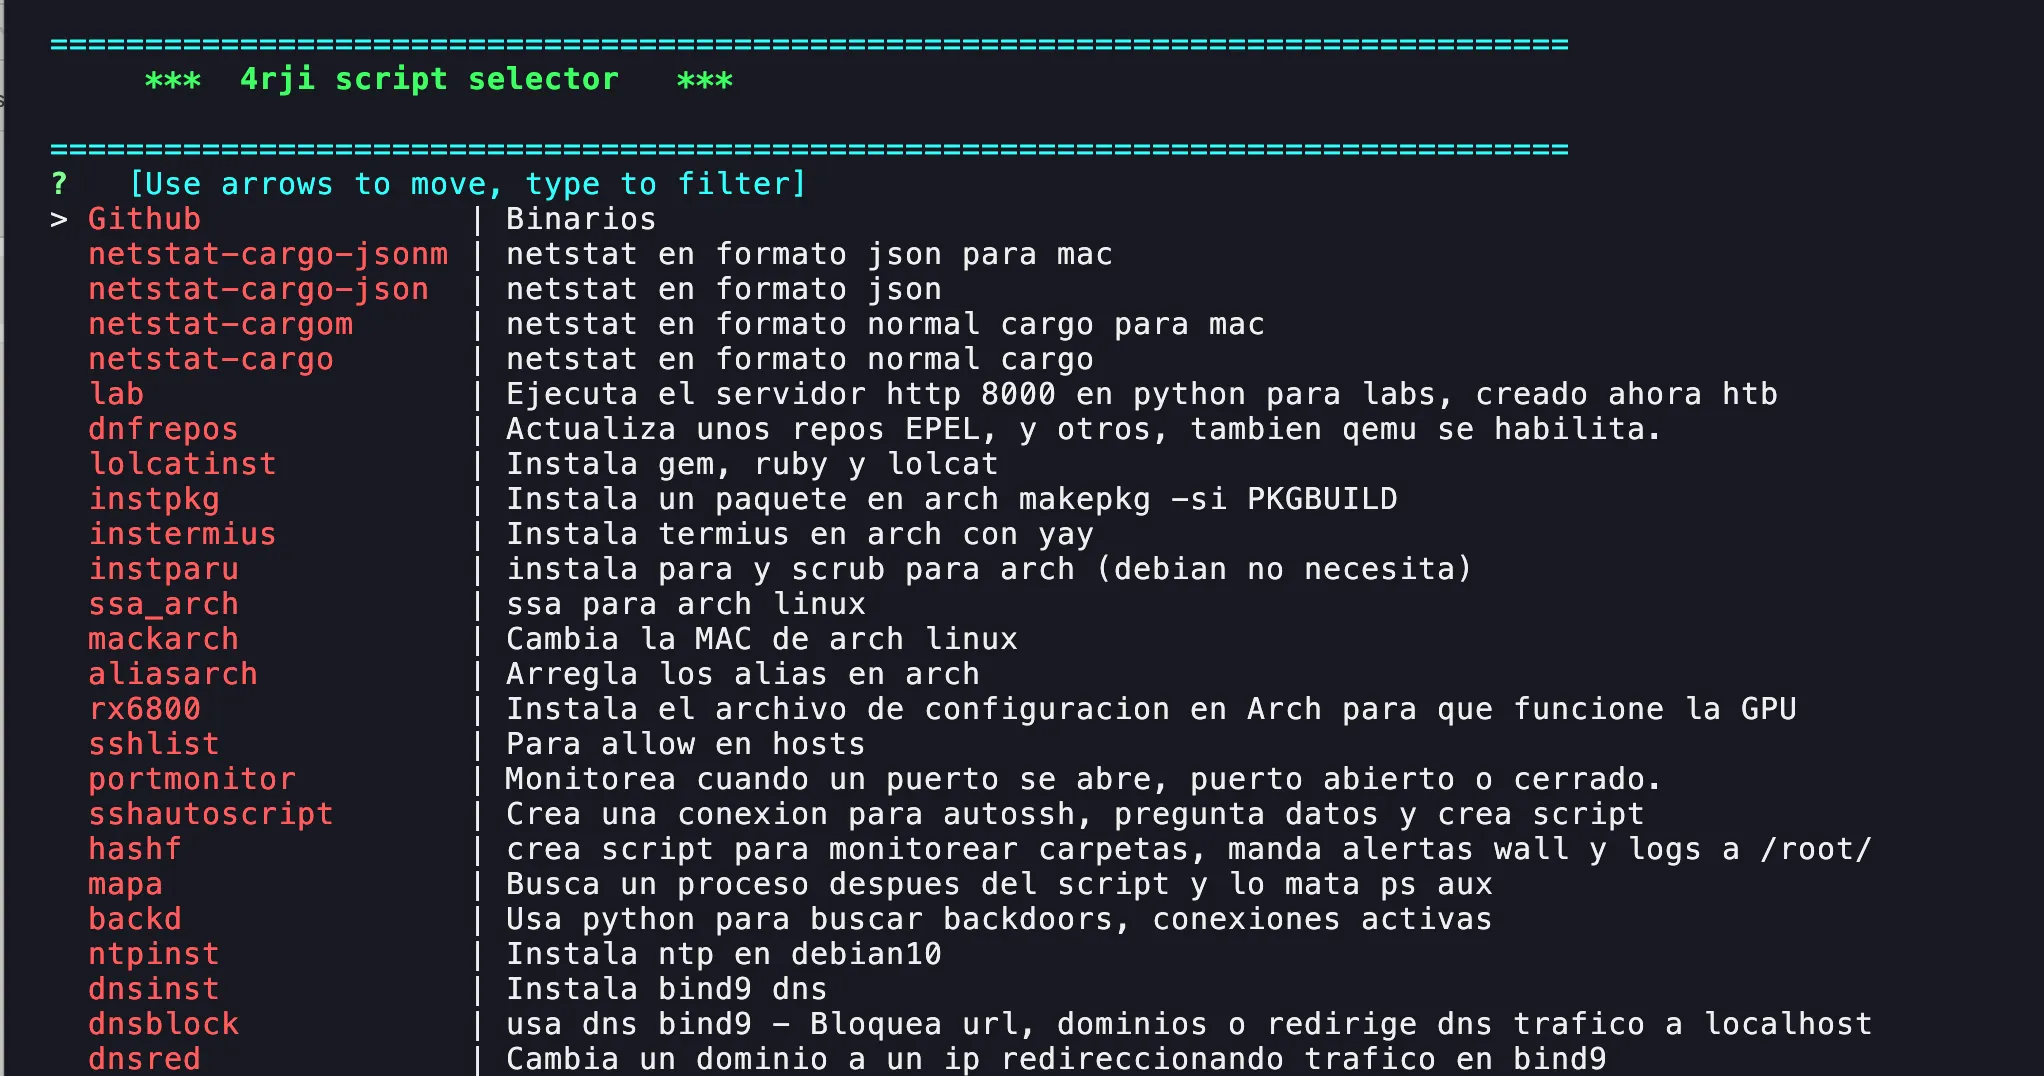Select the portmonitor entry
The image size is (2044, 1076).
pos(192,779)
